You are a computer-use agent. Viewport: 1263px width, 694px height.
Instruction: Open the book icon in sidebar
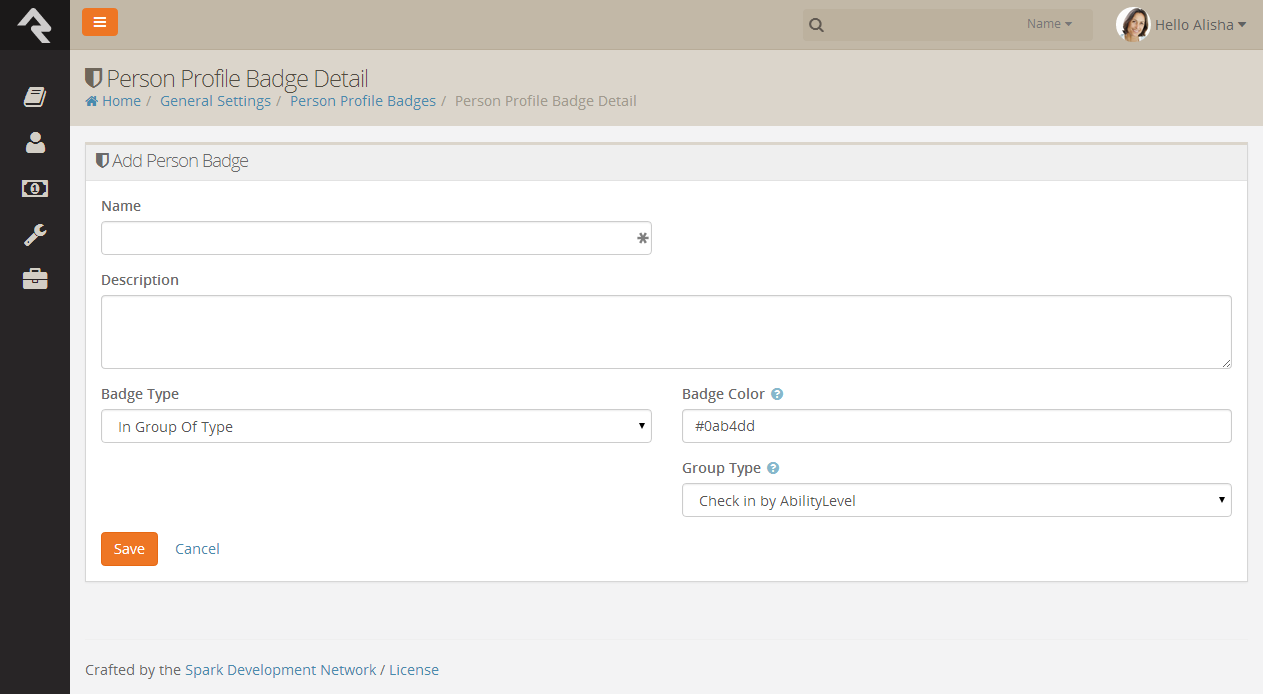(35, 97)
